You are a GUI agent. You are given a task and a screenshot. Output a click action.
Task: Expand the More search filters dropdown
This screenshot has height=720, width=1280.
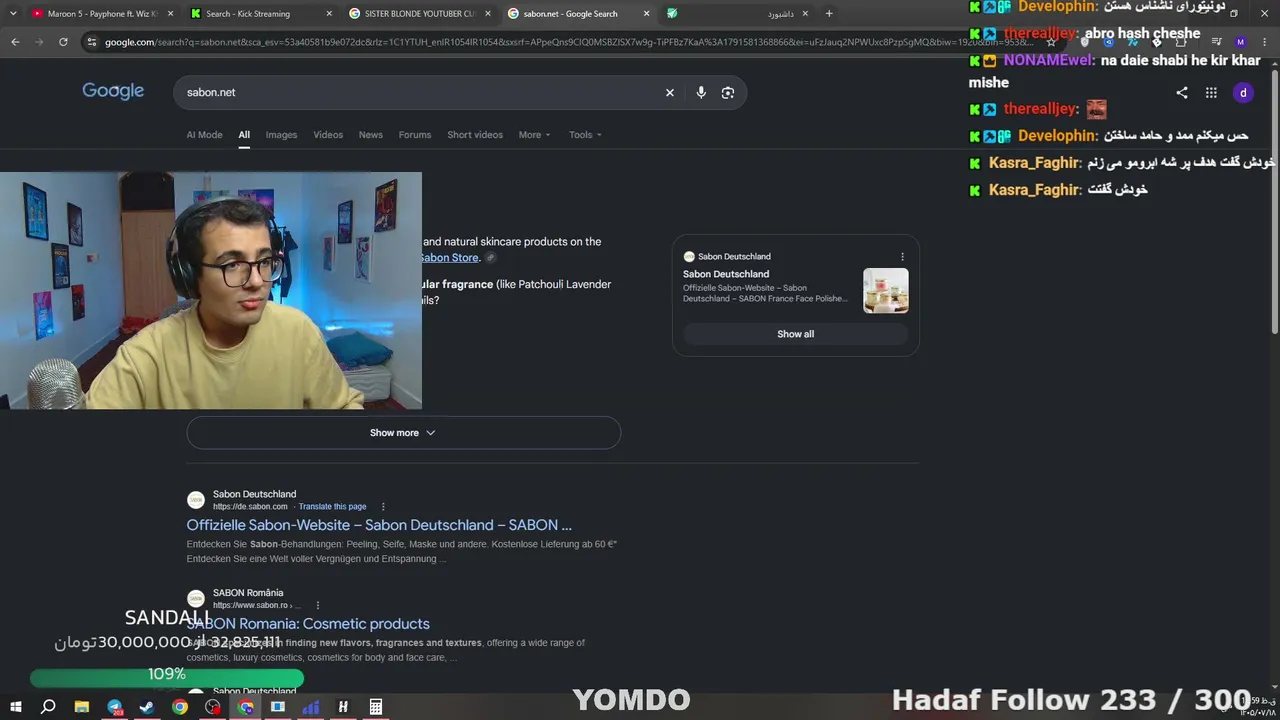tap(535, 135)
